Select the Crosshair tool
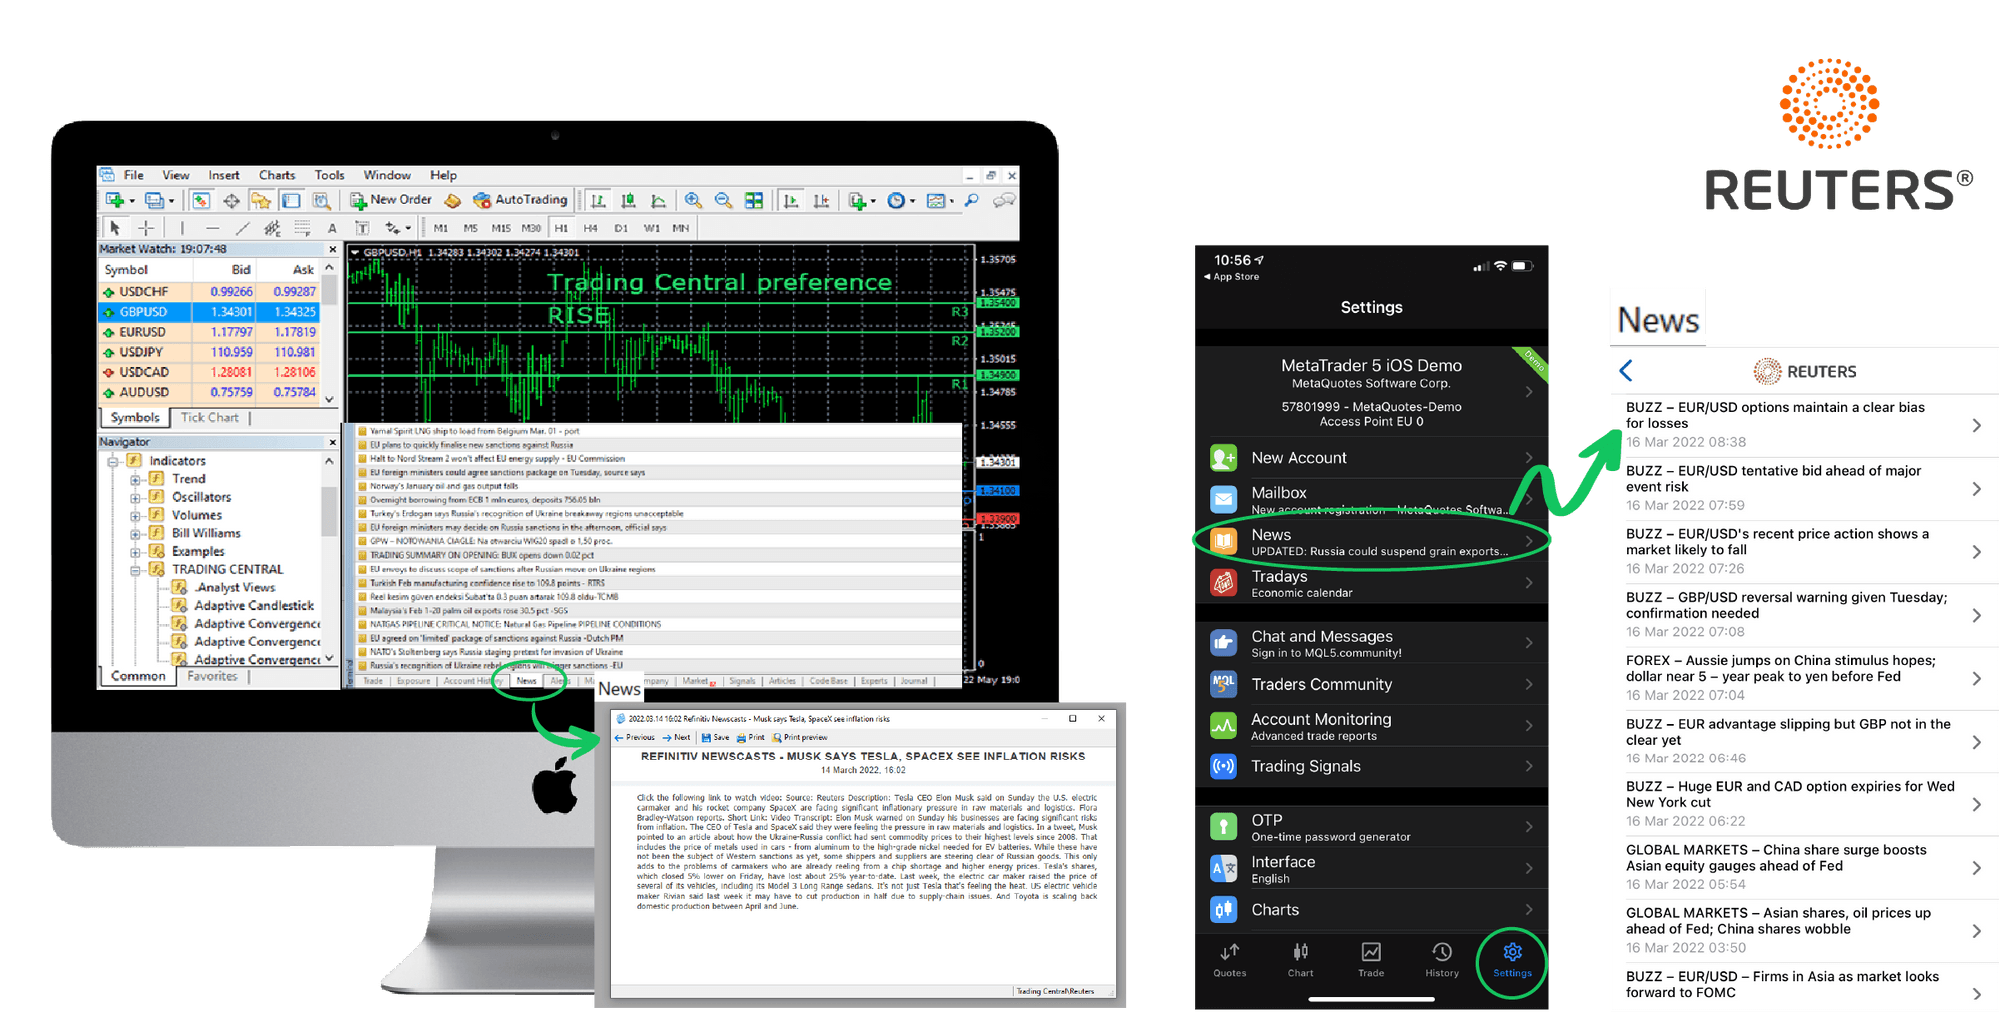Viewport: 2000px width, 1012px height. (x=144, y=228)
